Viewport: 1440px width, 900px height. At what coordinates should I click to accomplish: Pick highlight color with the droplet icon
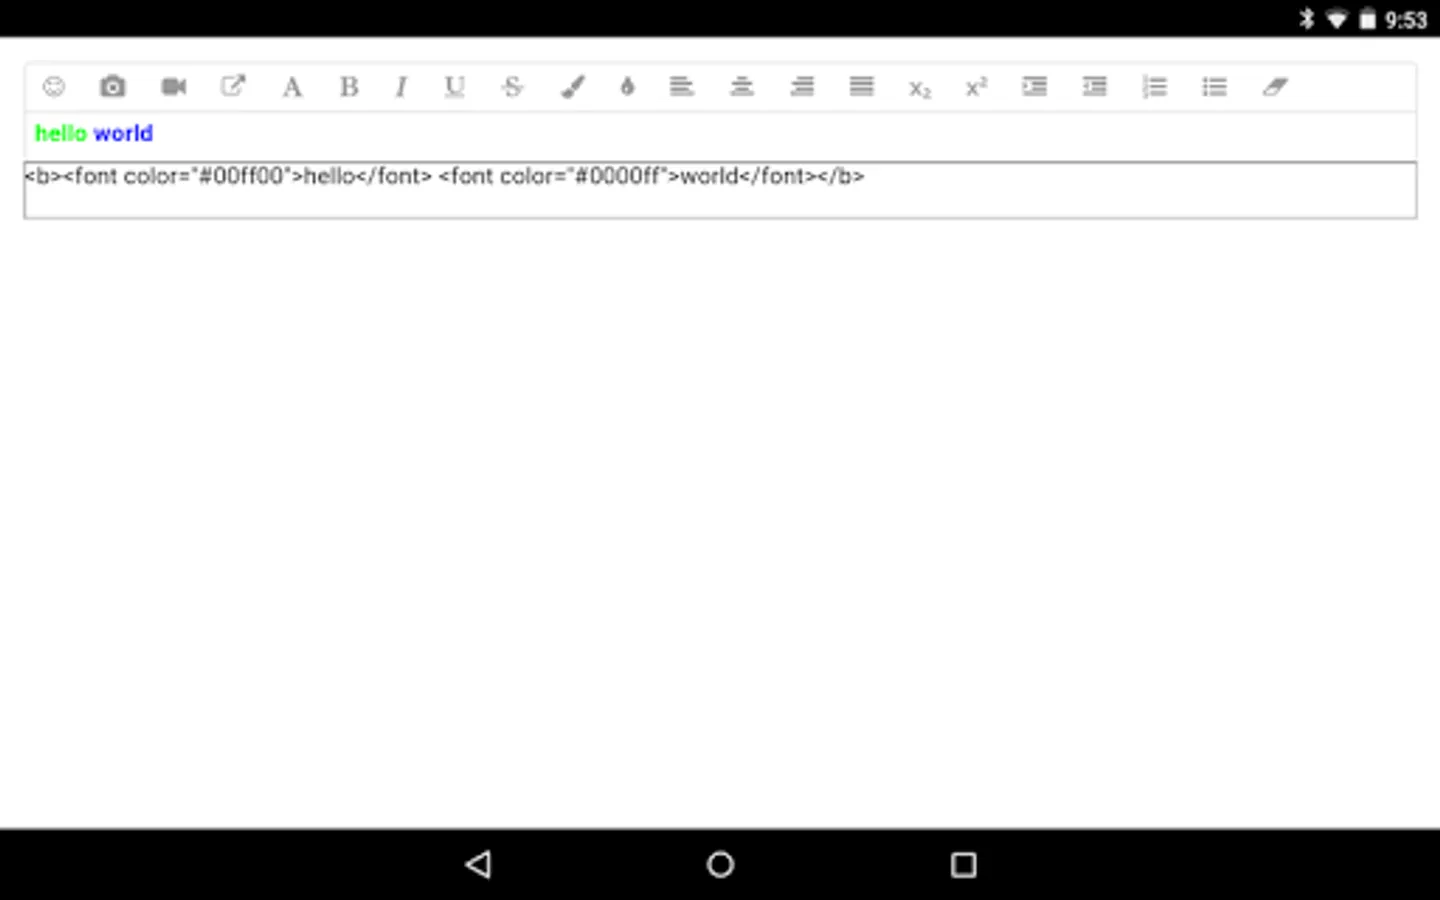tap(627, 87)
